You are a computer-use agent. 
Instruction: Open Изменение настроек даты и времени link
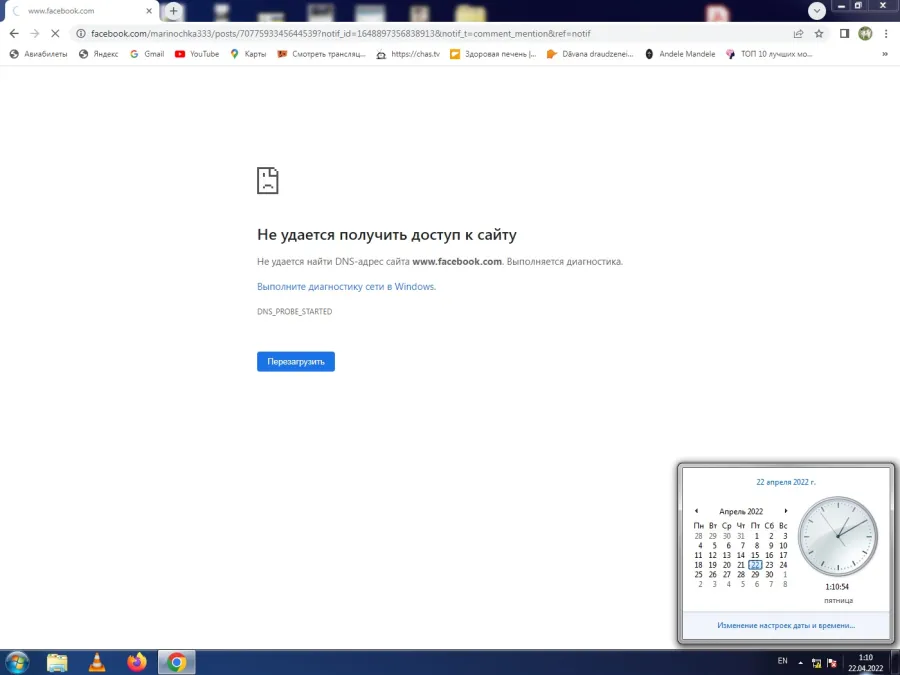[786, 626]
